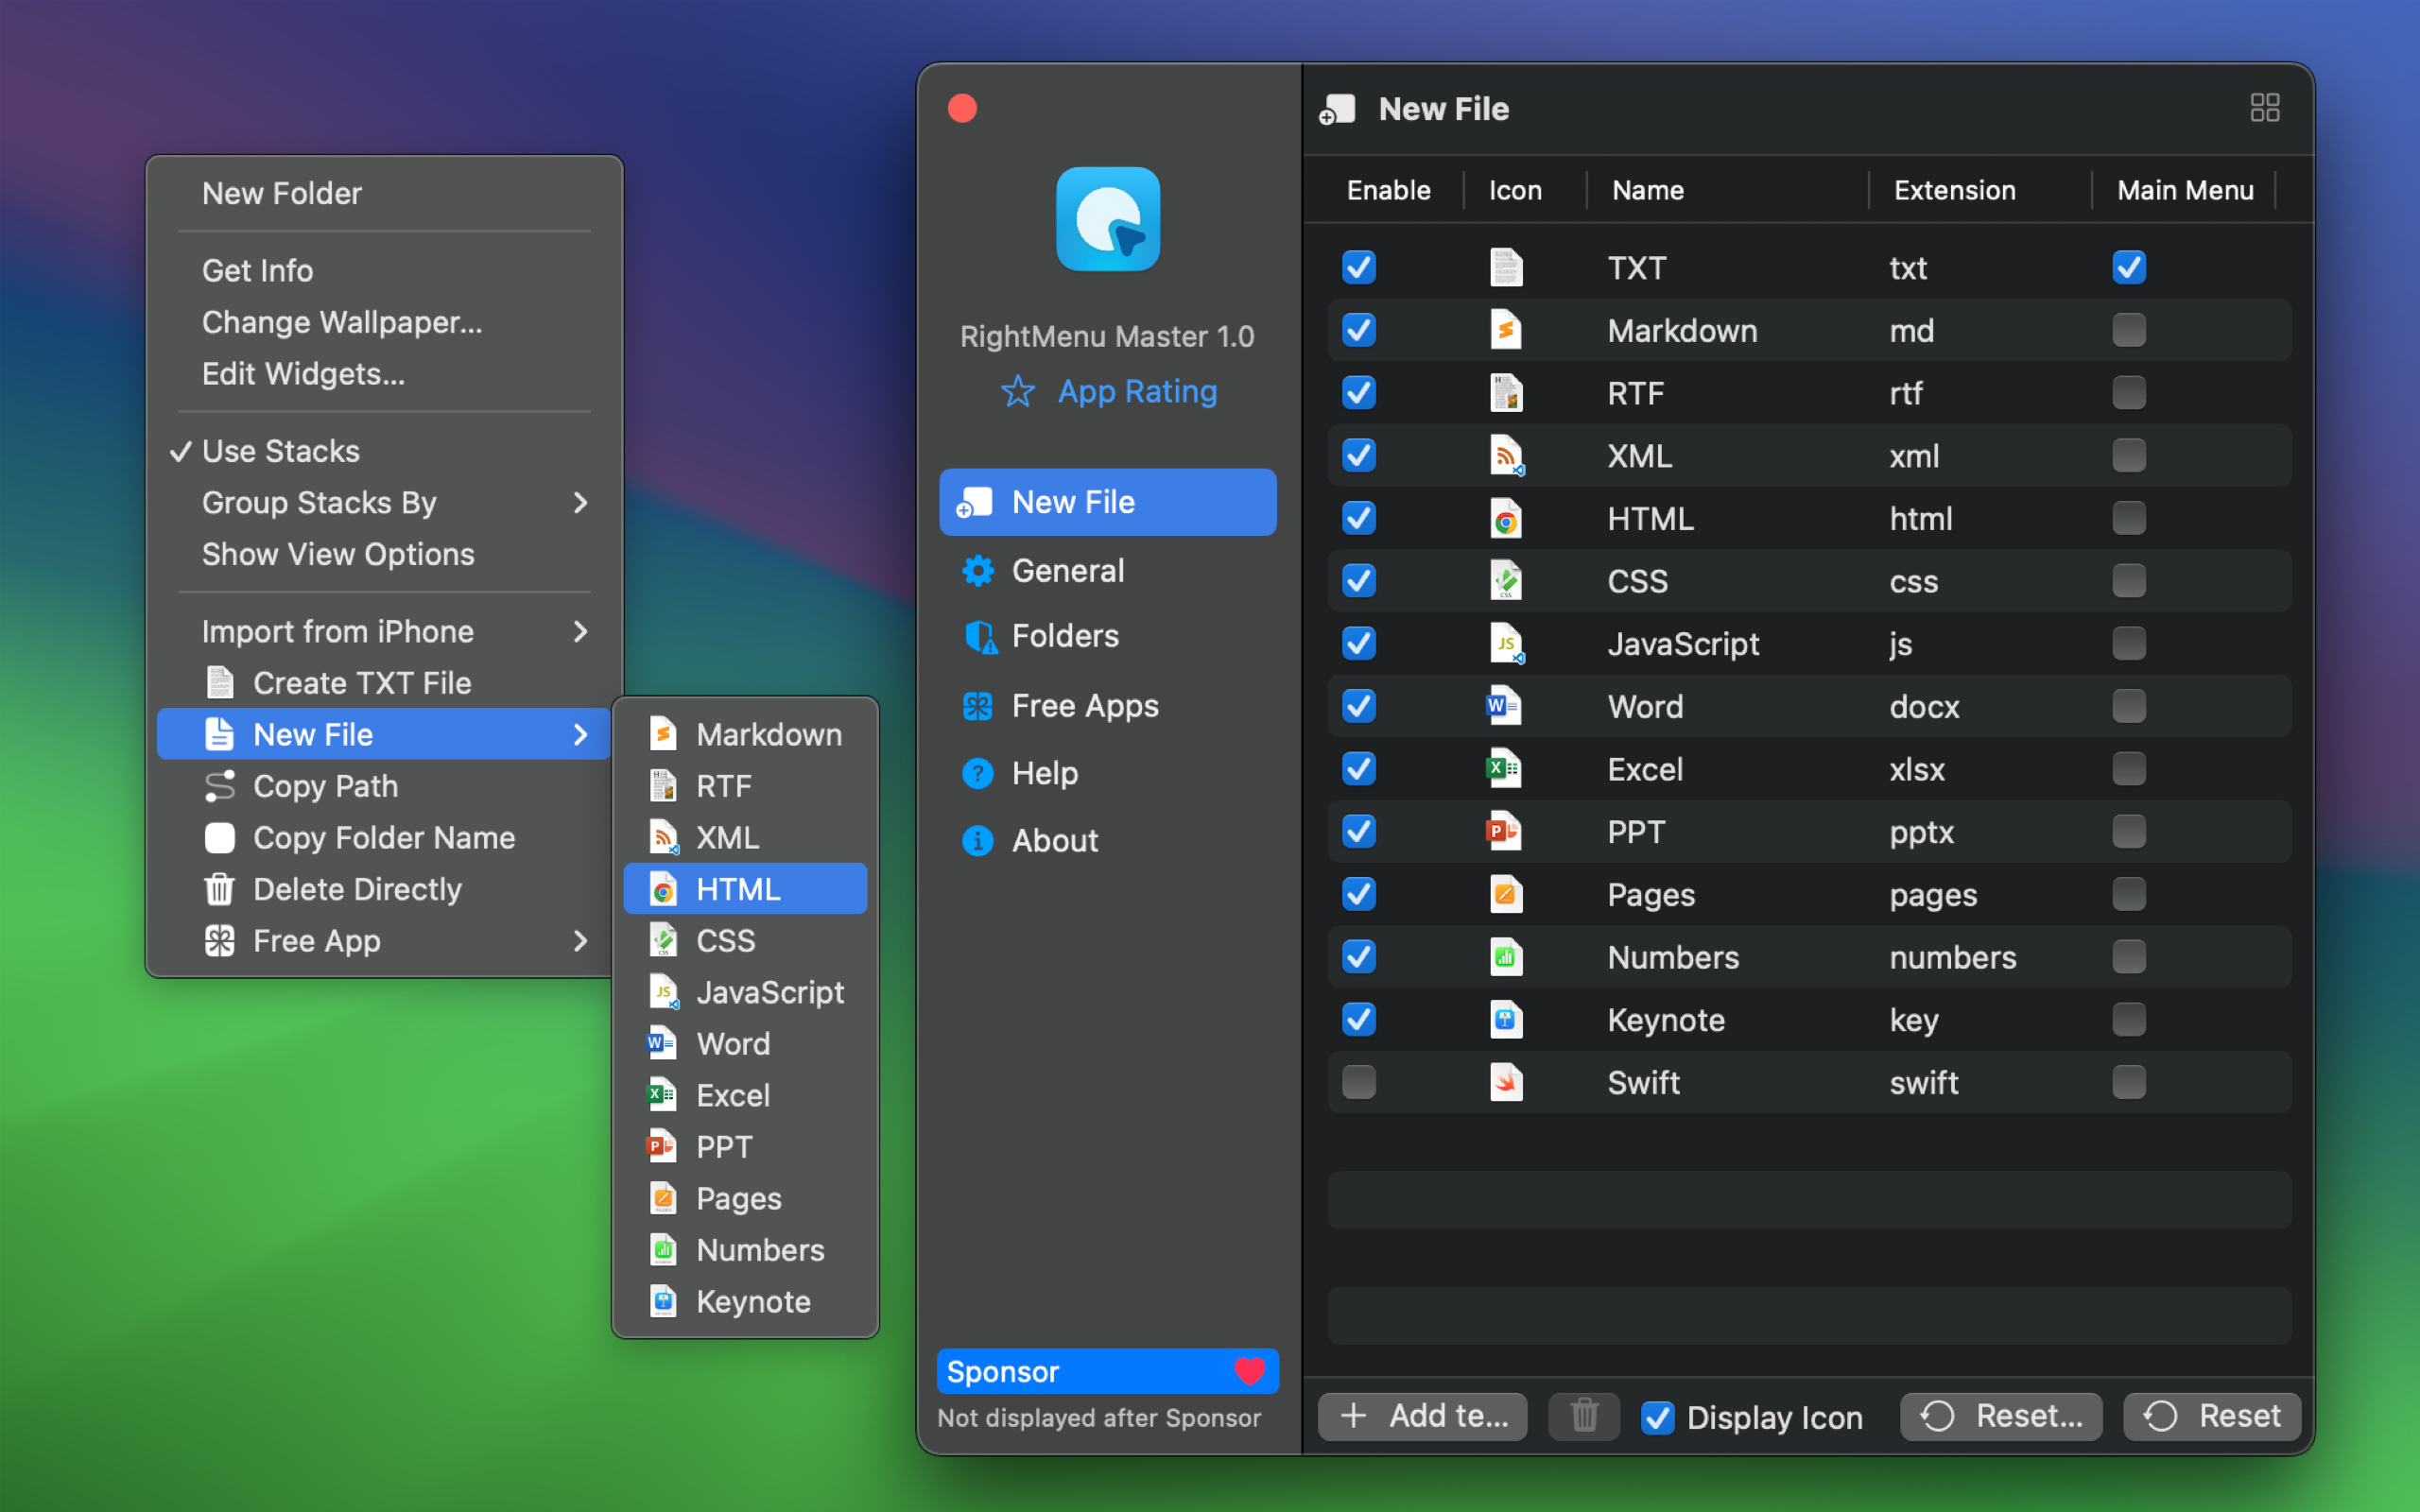
Task: Select HTML in the New File submenu
Action: pyautogui.click(x=745, y=889)
